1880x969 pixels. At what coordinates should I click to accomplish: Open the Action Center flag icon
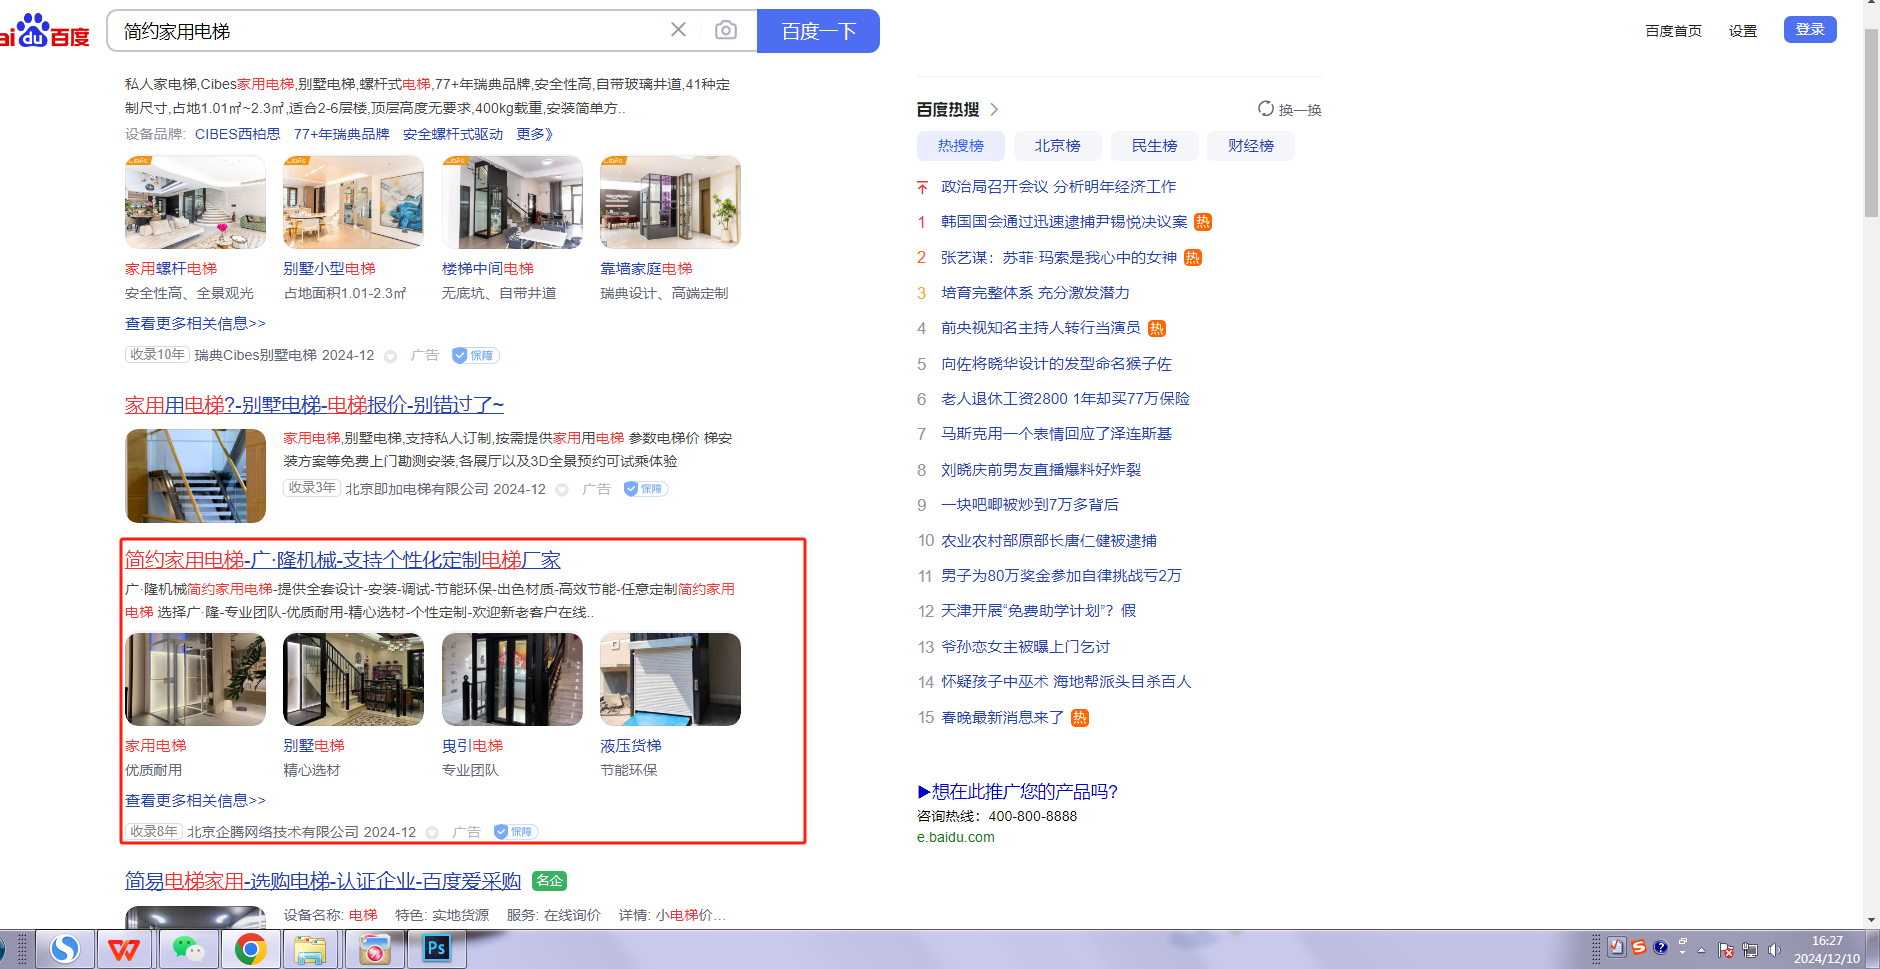1726,950
